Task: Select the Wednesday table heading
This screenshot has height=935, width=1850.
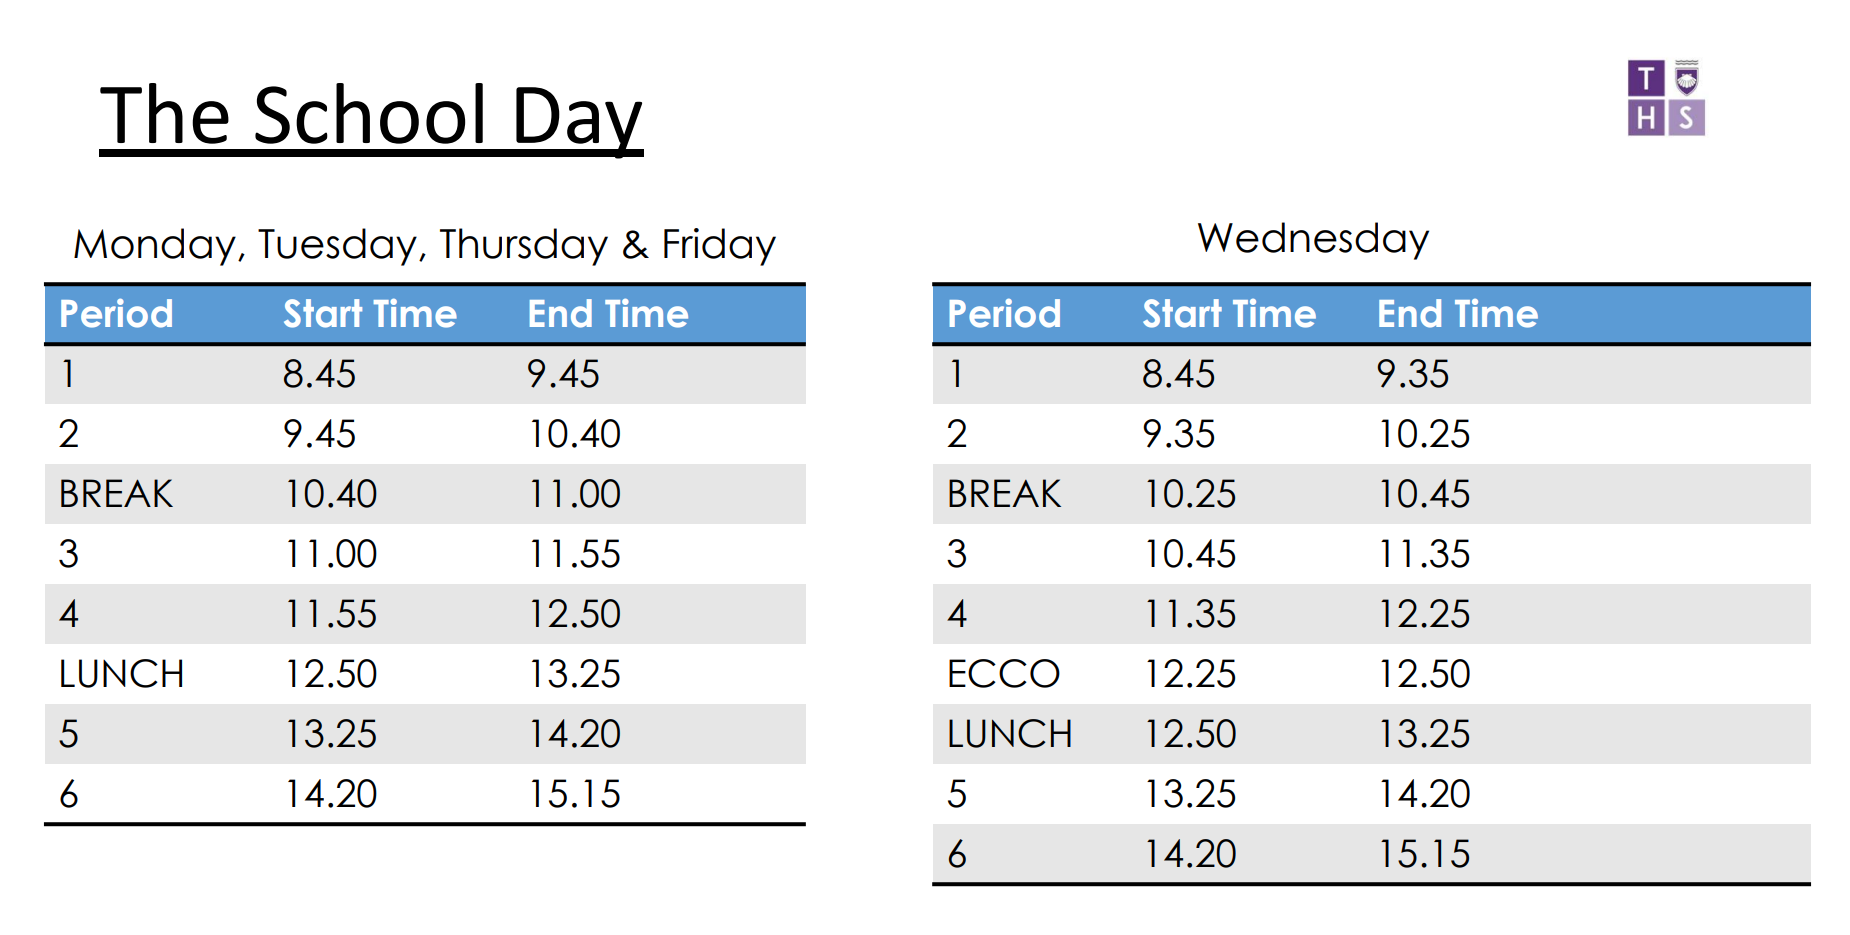Action: (1313, 238)
